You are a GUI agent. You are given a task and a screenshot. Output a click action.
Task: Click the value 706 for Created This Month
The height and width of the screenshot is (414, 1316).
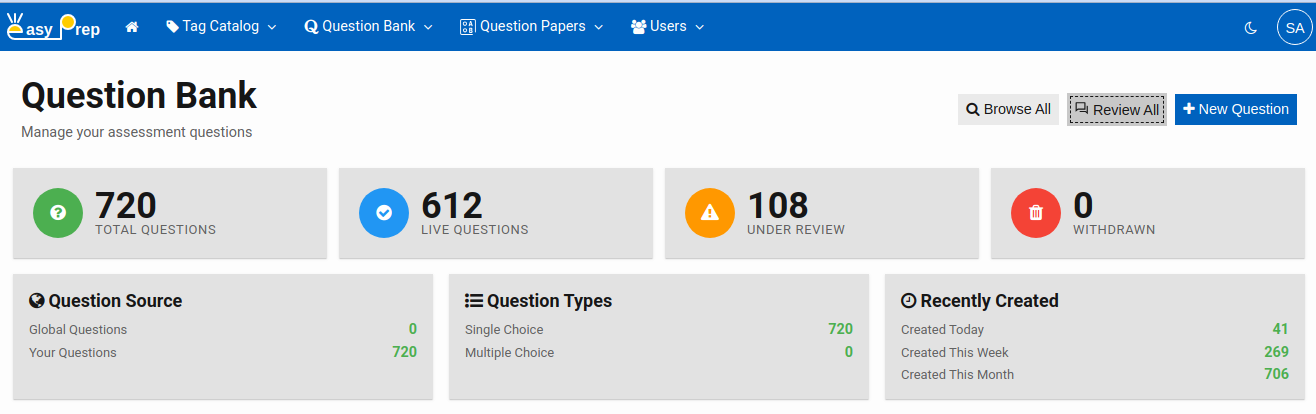click(1276, 374)
